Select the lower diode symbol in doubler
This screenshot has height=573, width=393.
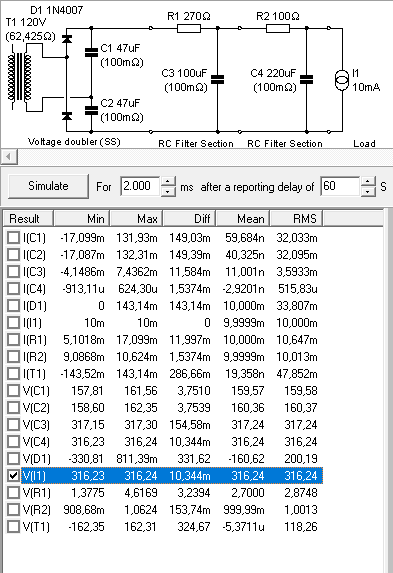(x=67, y=116)
